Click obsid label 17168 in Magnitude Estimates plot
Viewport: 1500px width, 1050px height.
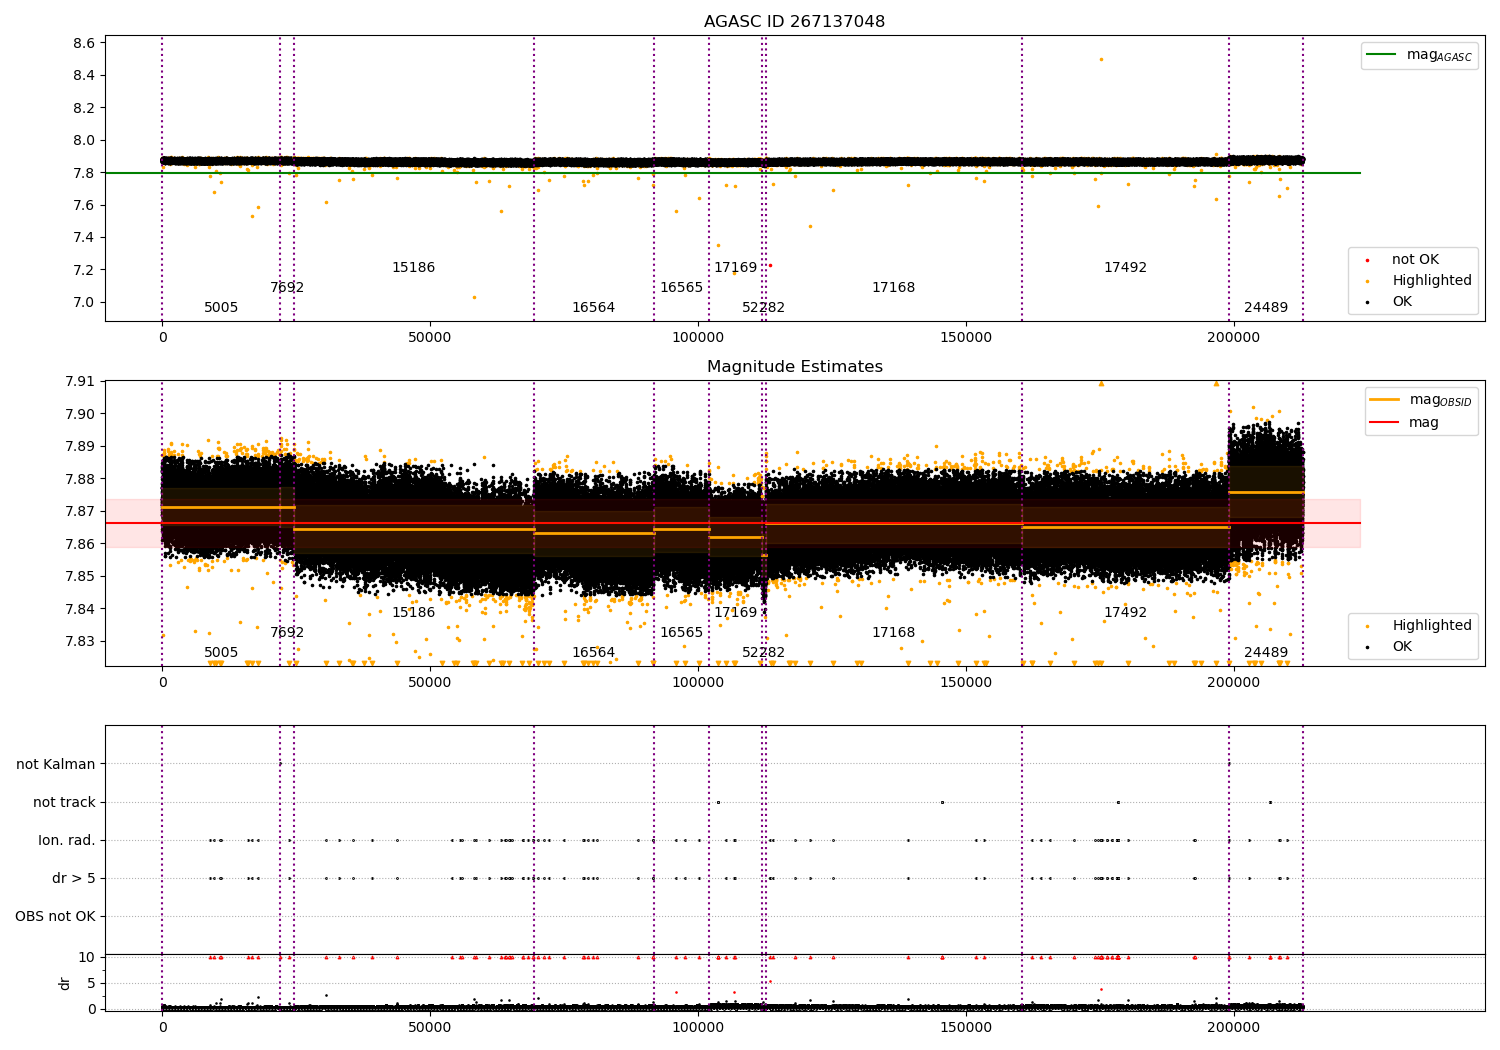[x=893, y=633]
